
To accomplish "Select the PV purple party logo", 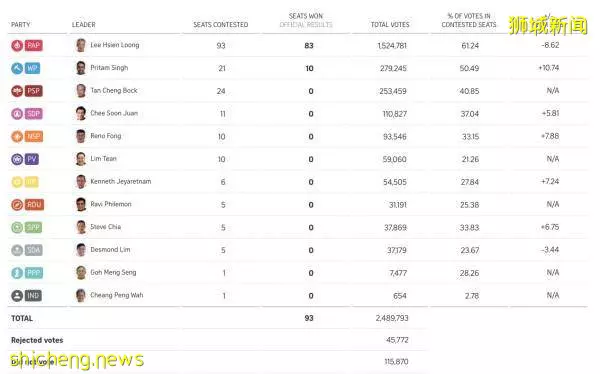I will point(17,159).
